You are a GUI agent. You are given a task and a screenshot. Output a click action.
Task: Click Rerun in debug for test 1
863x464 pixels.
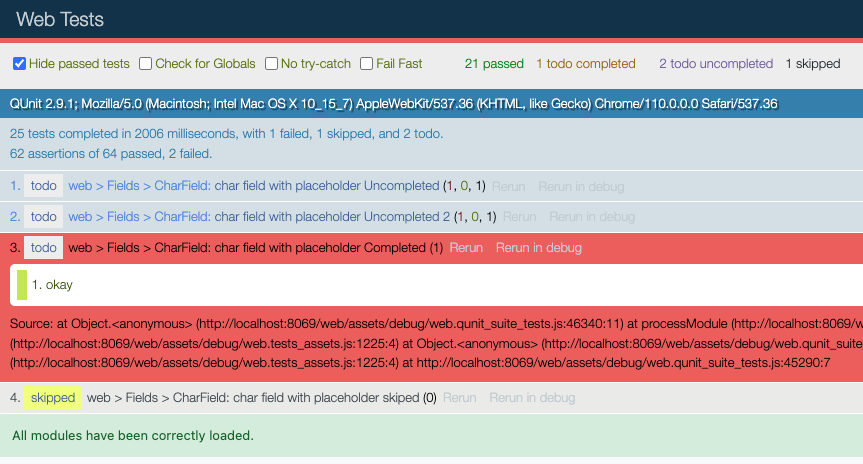pyautogui.click(x=581, y=187)
